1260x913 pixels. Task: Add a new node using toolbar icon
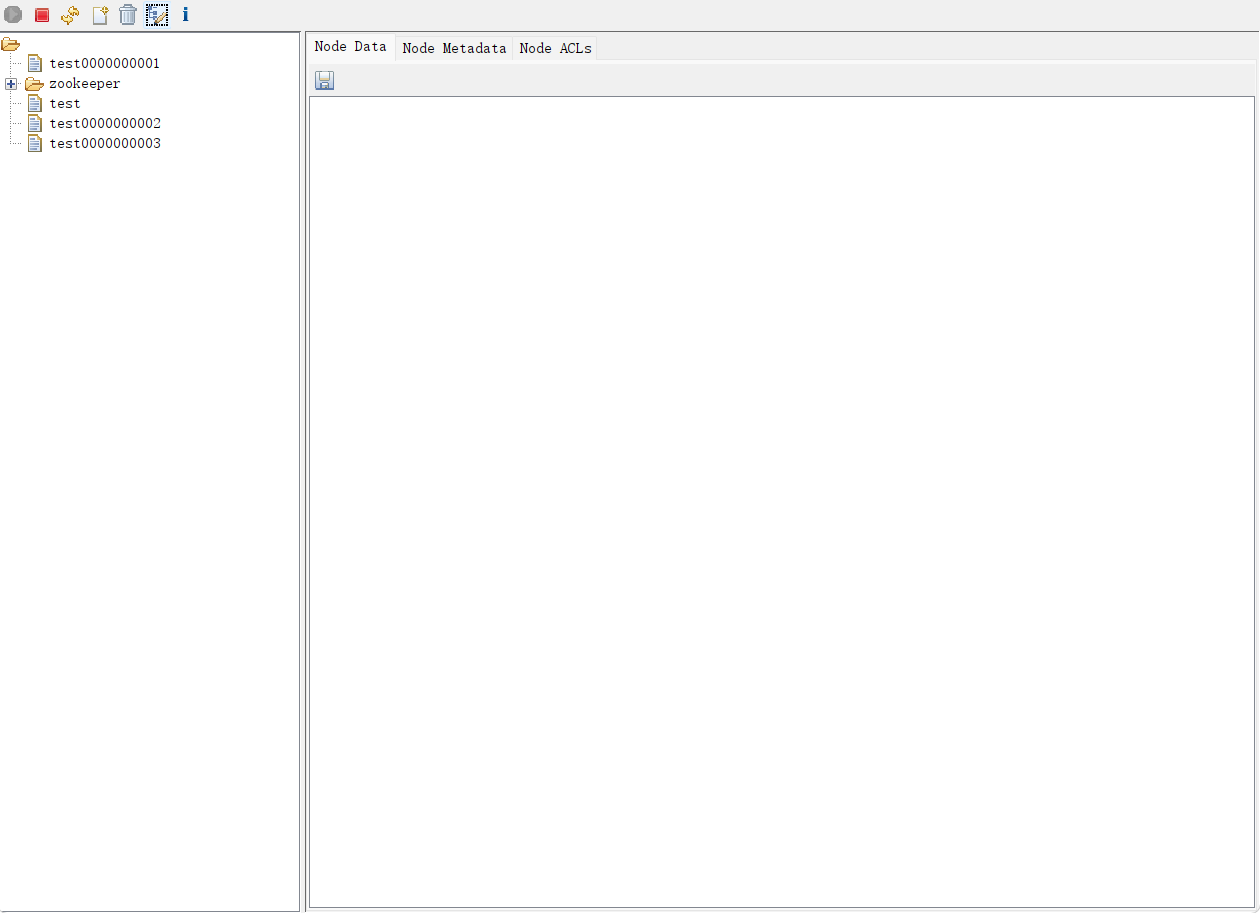99,15
